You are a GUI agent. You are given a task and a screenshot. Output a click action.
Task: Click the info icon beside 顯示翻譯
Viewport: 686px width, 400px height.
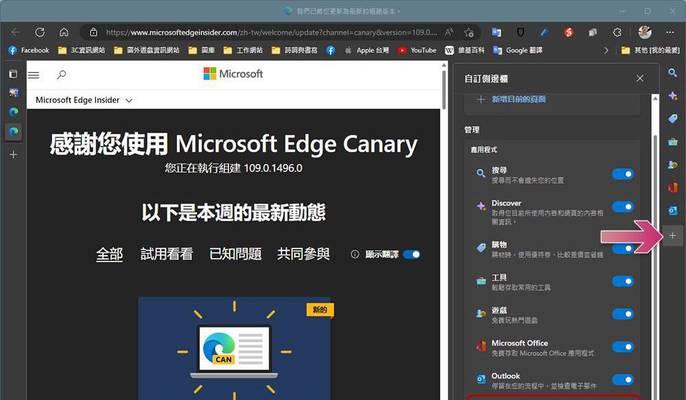(x=355, y=254)
